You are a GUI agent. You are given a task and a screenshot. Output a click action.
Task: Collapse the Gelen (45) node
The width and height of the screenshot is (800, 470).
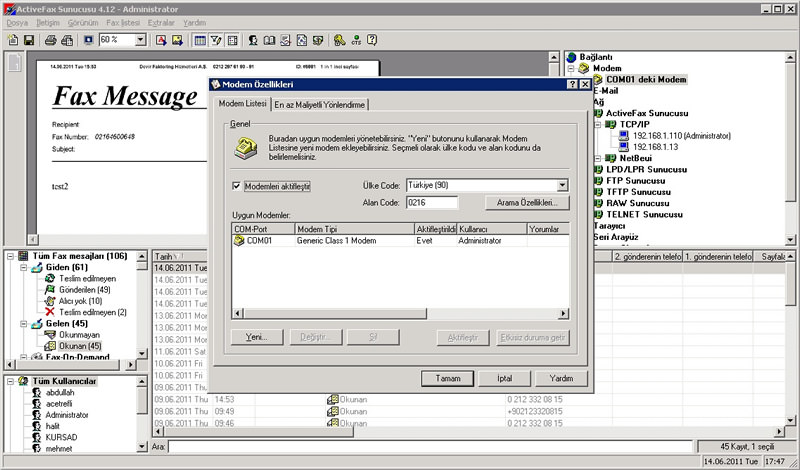coord(23,324)
